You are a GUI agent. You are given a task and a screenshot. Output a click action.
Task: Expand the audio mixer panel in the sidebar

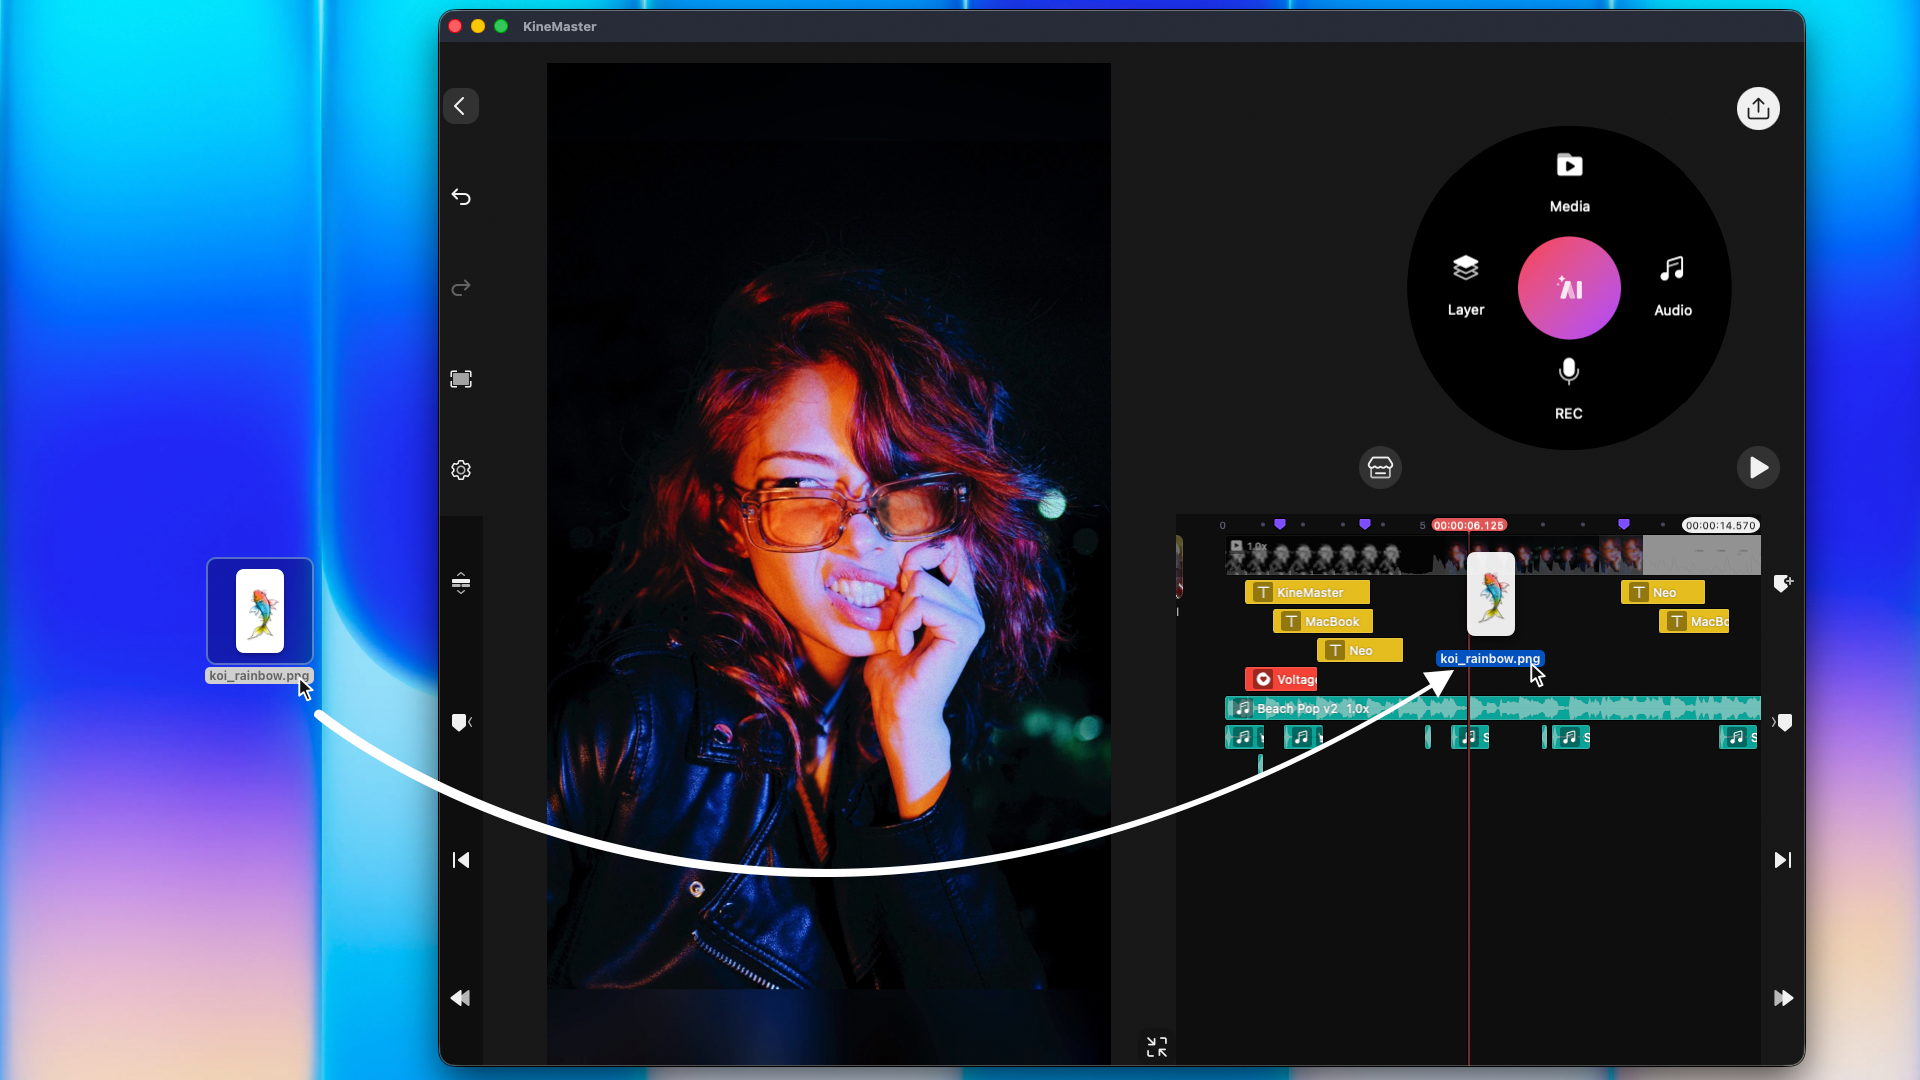pyautogui.click(x=461, y=582)
